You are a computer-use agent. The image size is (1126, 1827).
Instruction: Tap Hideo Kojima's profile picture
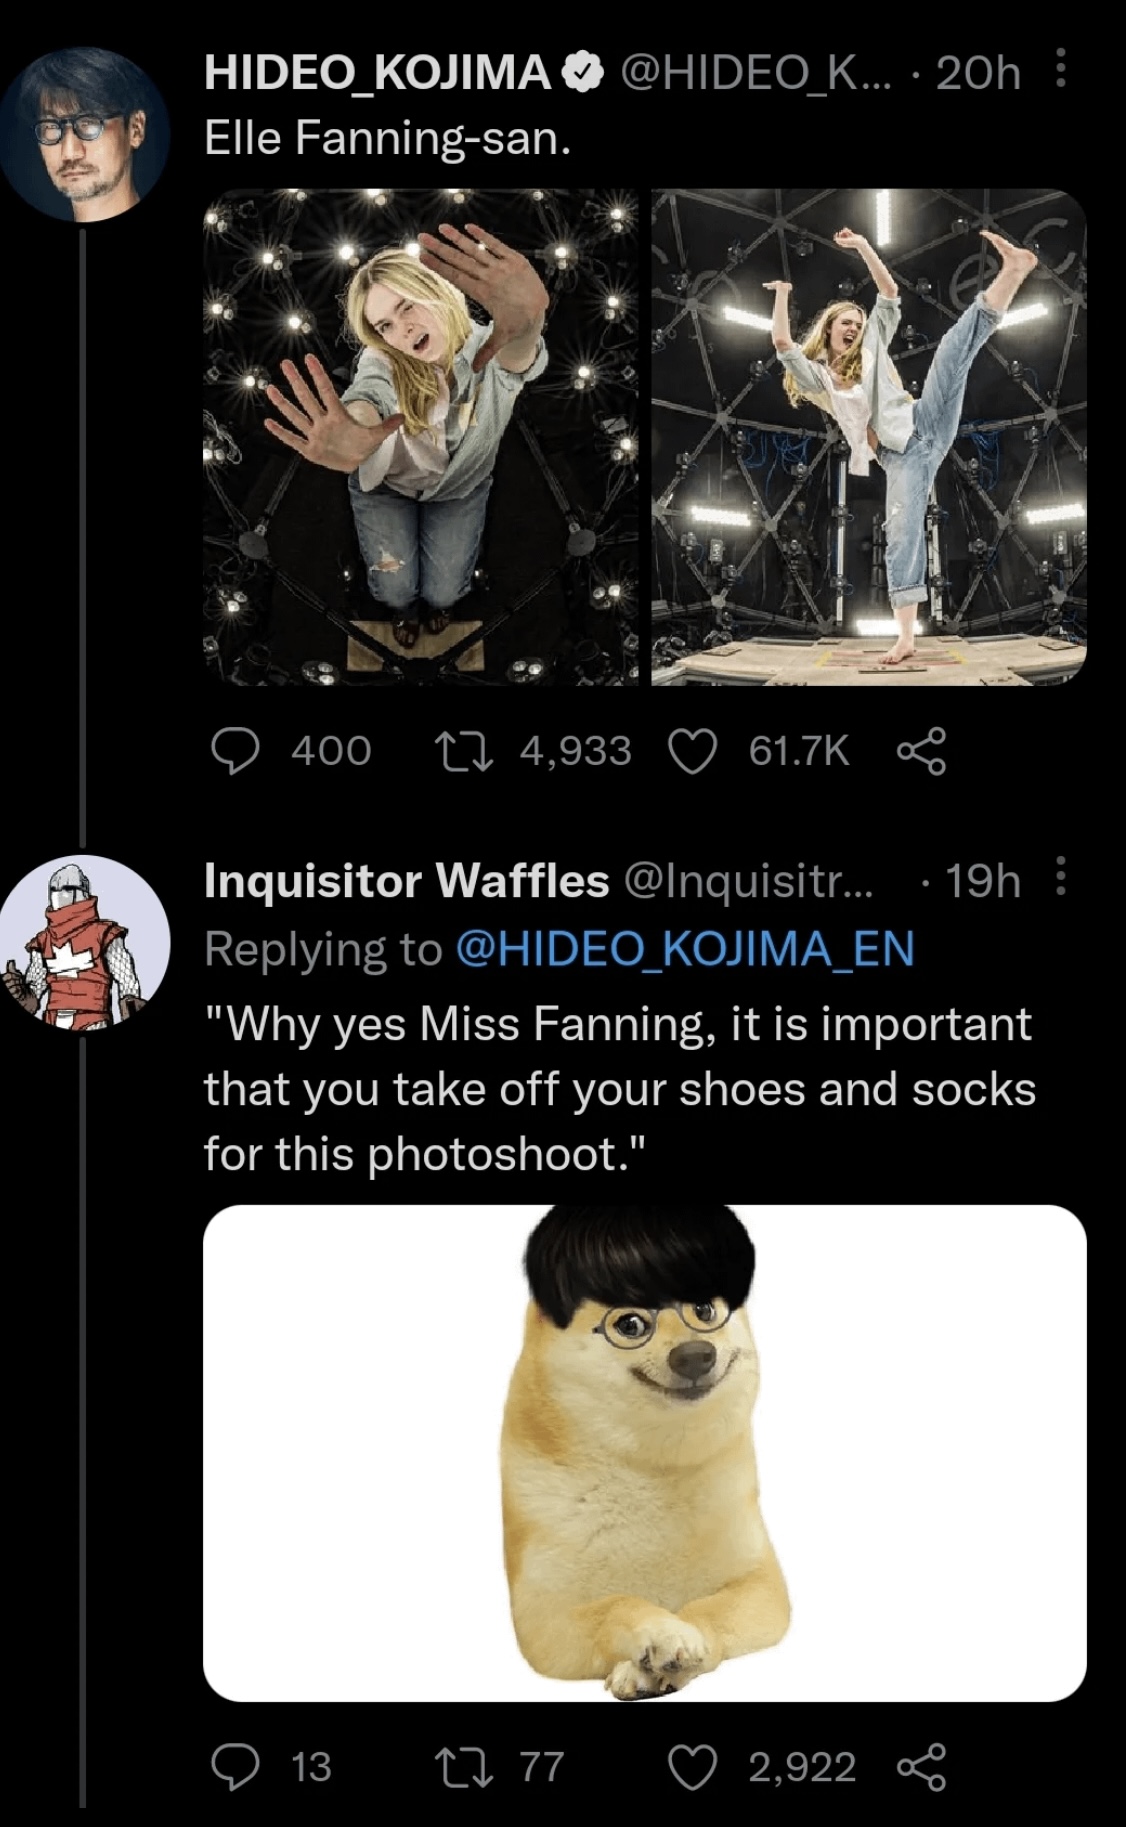[x=85, y=135]
